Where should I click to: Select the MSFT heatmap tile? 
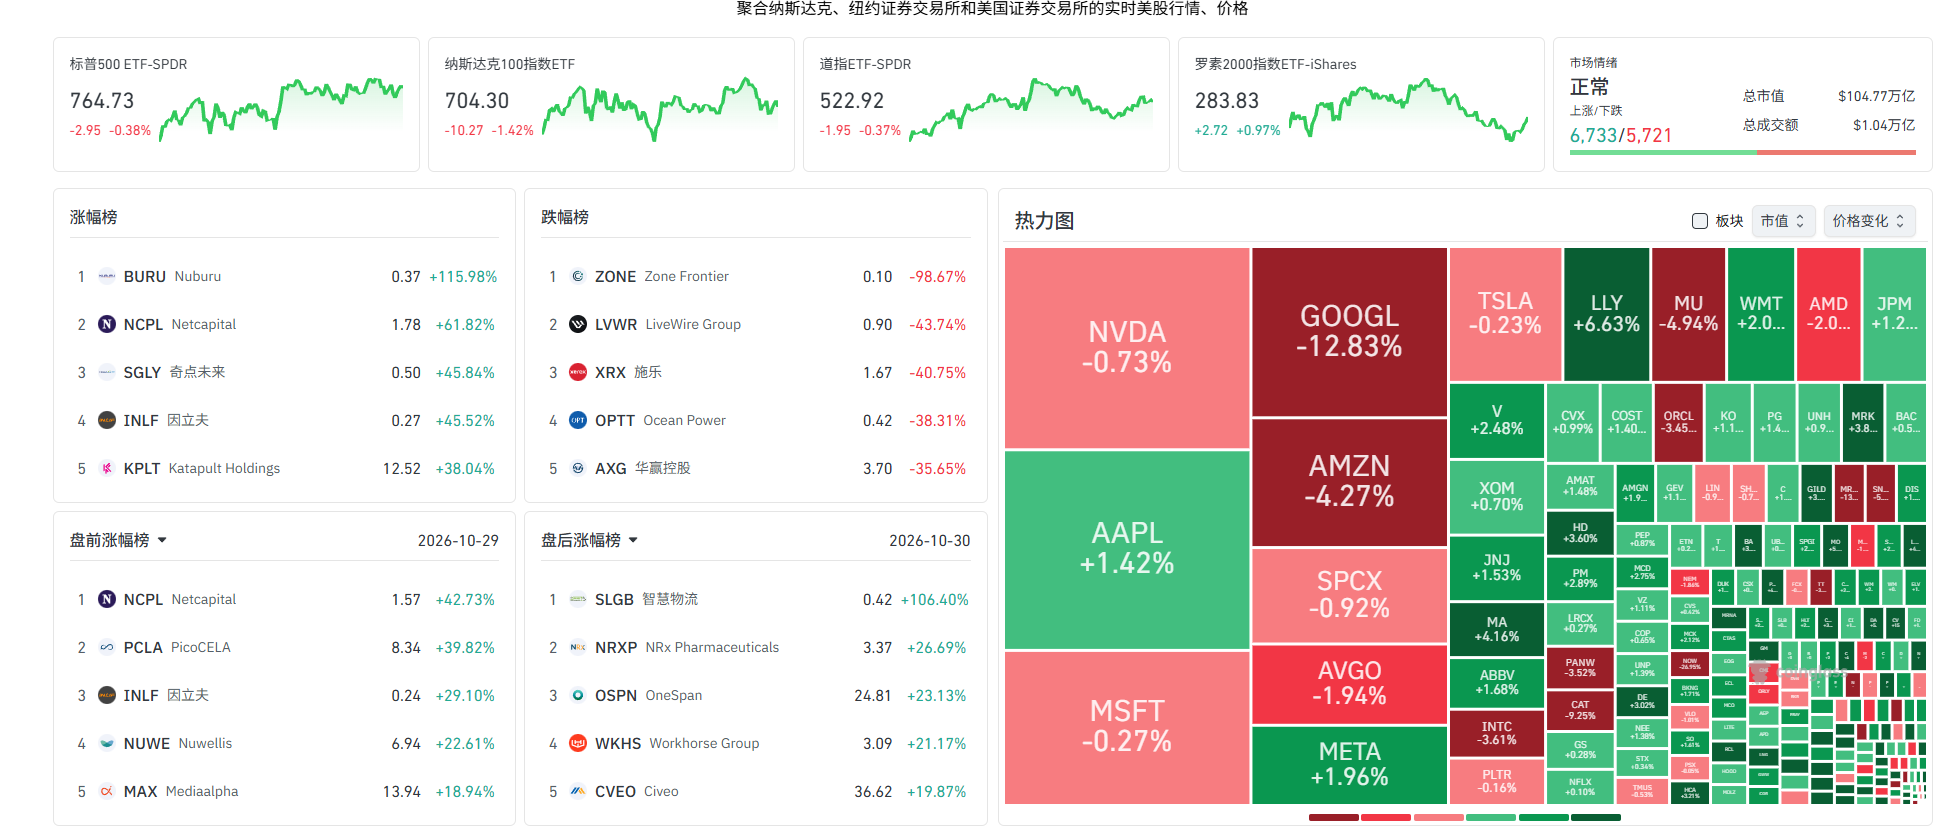1127,727
